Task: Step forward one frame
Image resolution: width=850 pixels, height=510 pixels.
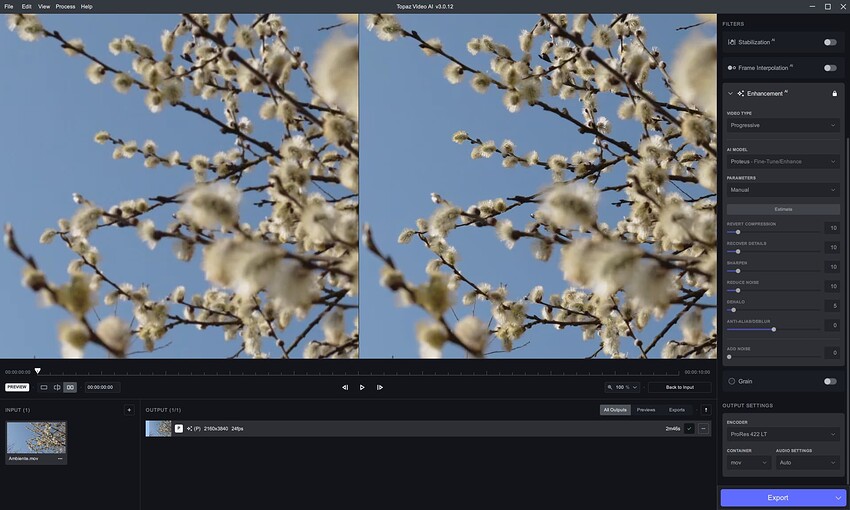Action: [379, 388]
